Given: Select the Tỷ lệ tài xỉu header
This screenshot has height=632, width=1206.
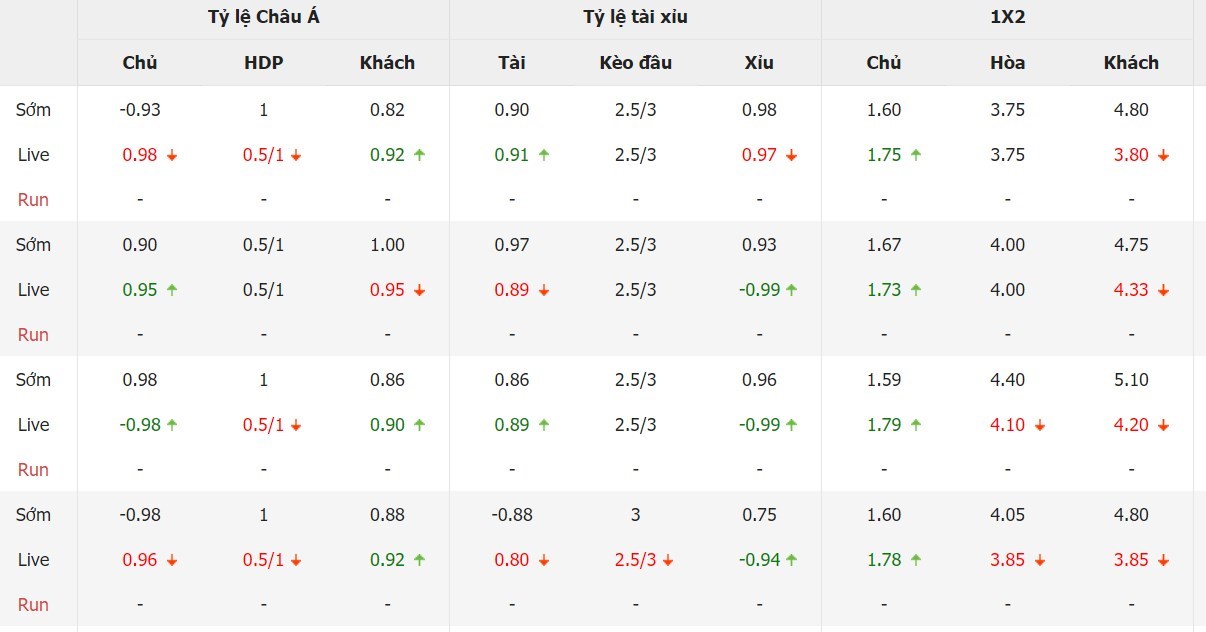Looking at the screenshot, I should [635, 17].
